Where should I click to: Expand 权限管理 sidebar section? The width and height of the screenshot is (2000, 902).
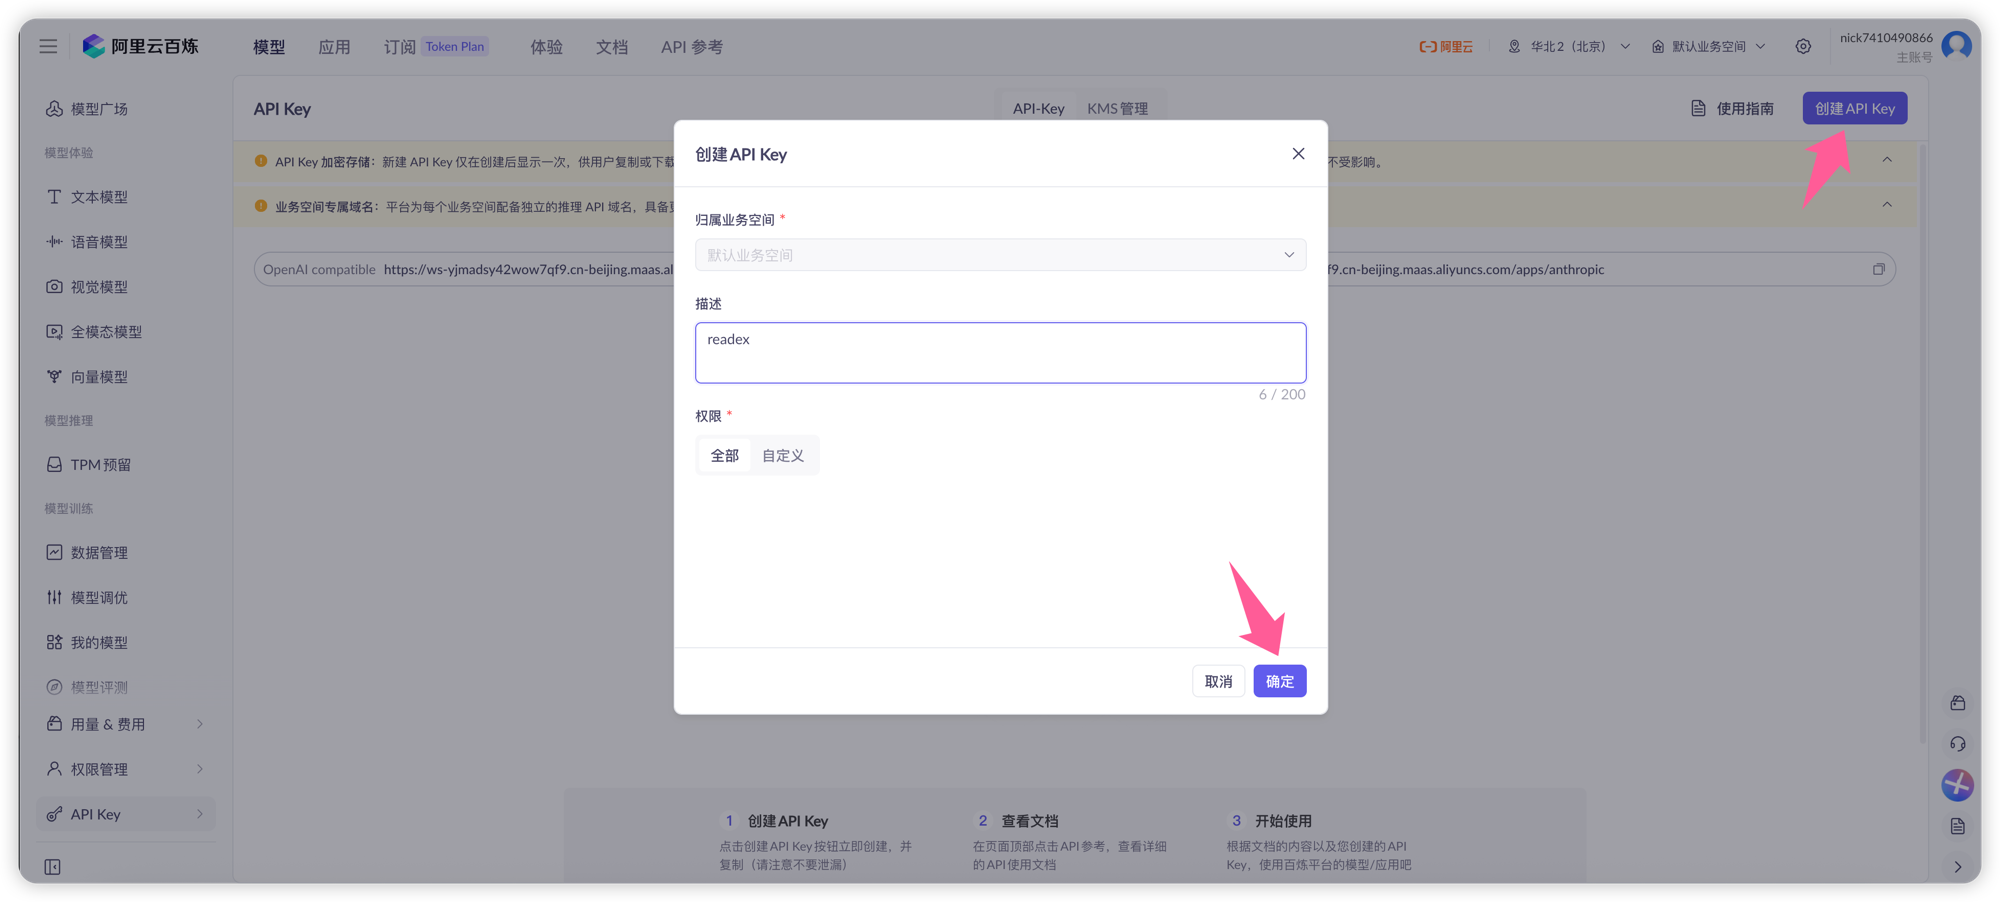pos(125,769)
